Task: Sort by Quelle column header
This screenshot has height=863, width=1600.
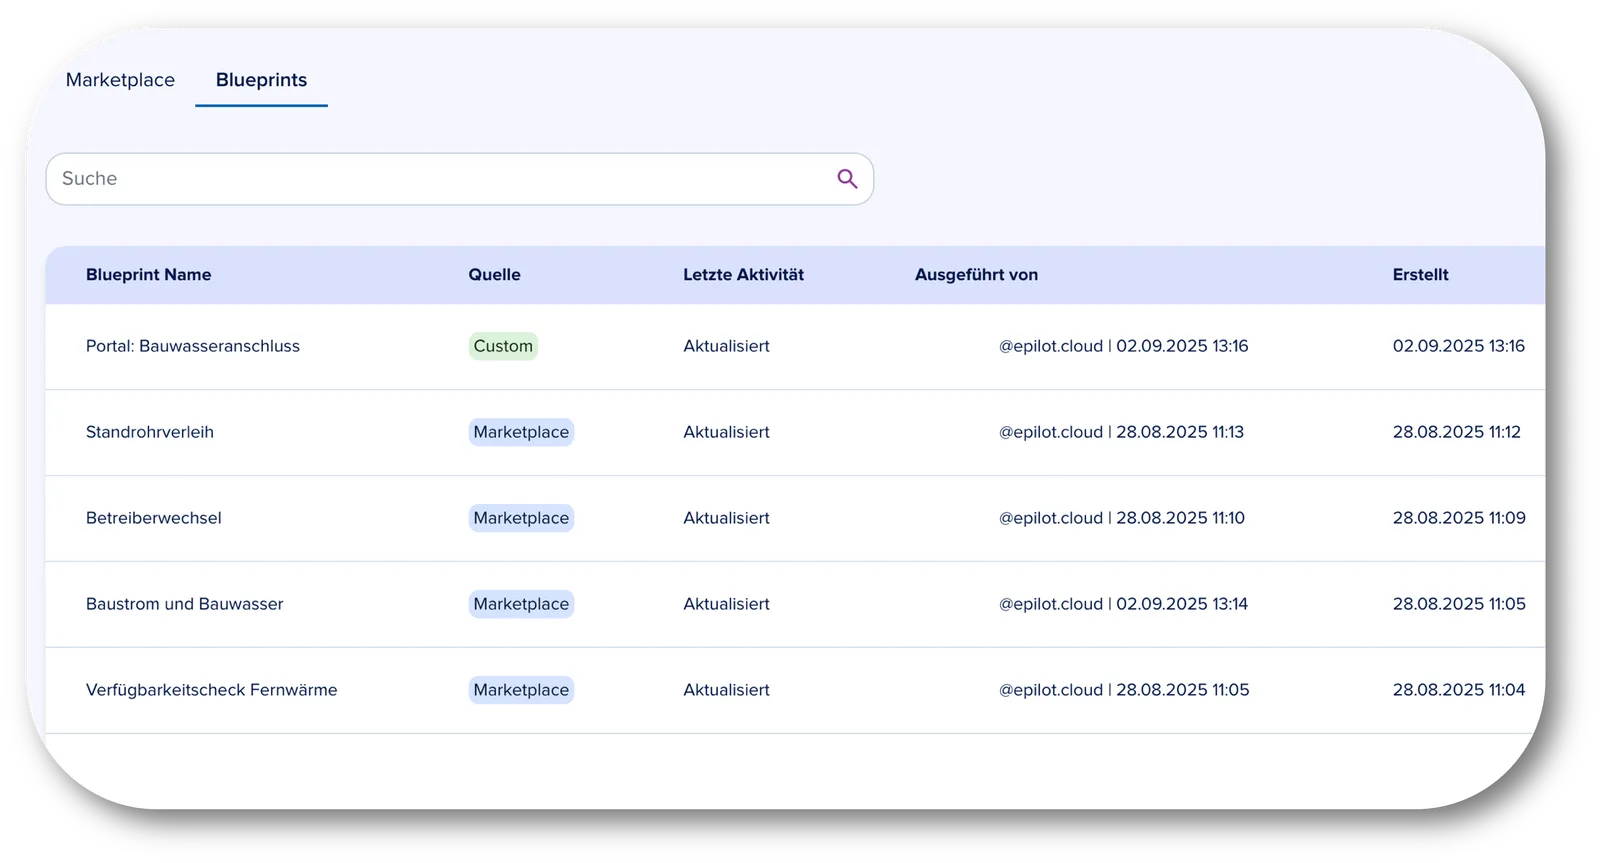Action: 495,275
